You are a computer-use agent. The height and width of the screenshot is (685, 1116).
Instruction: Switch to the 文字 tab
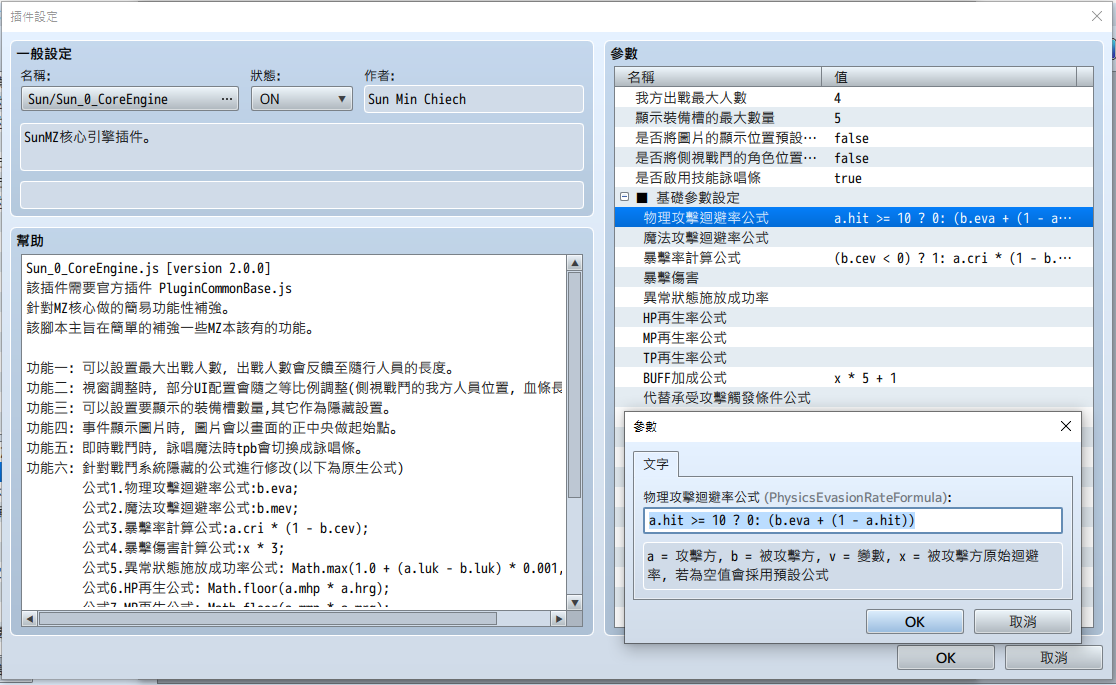[x=656, y=464]
